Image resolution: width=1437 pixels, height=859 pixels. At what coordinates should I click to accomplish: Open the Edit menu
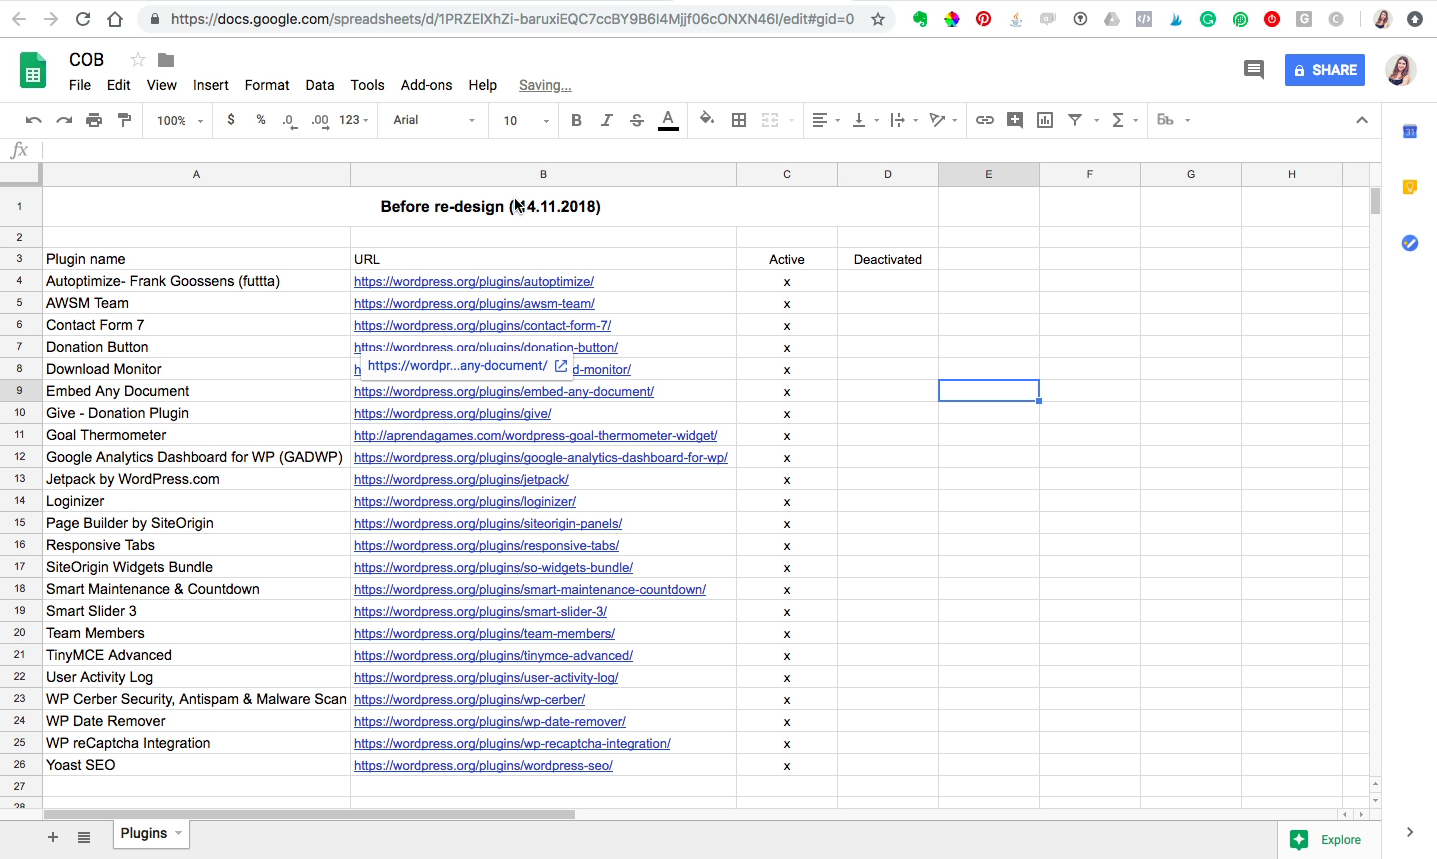click(119, 85)
